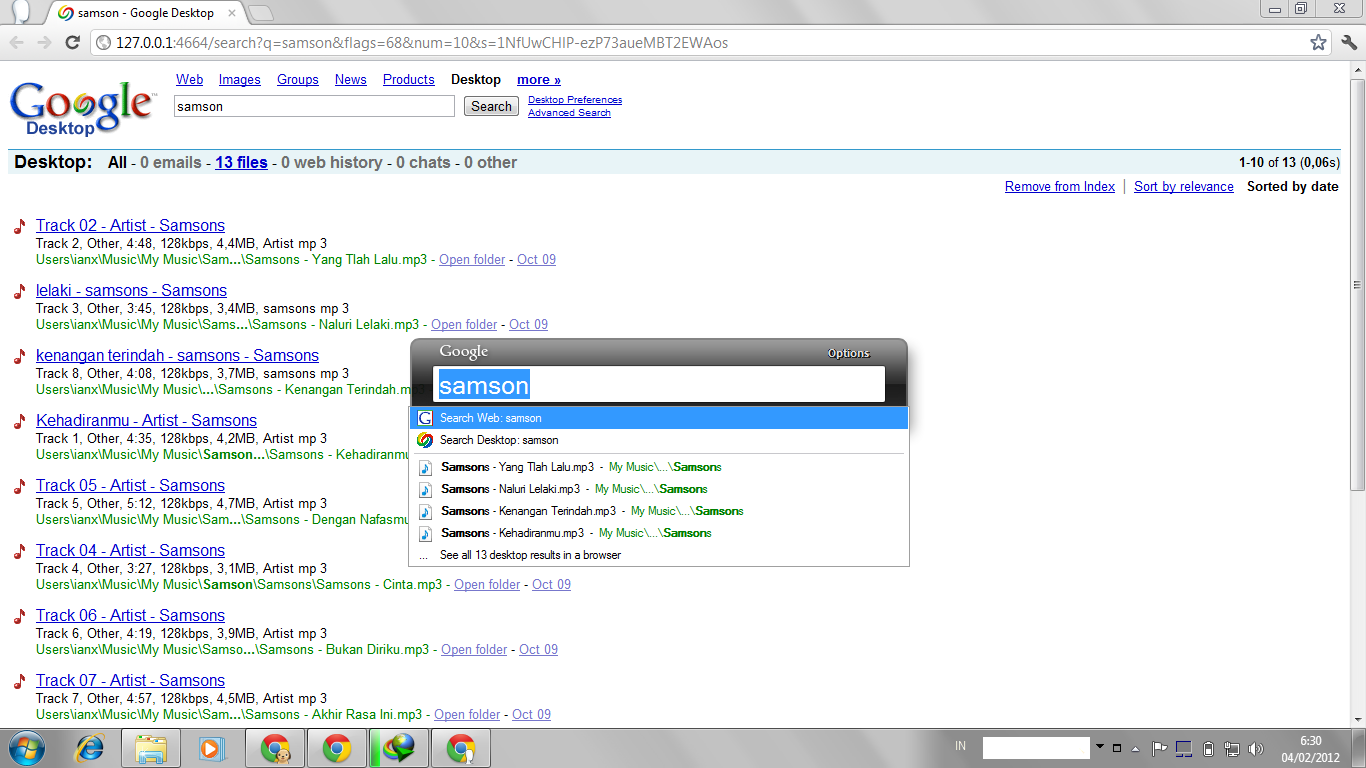
Task: Click the Google web icon next to Search Web
Action: [425, 418]
